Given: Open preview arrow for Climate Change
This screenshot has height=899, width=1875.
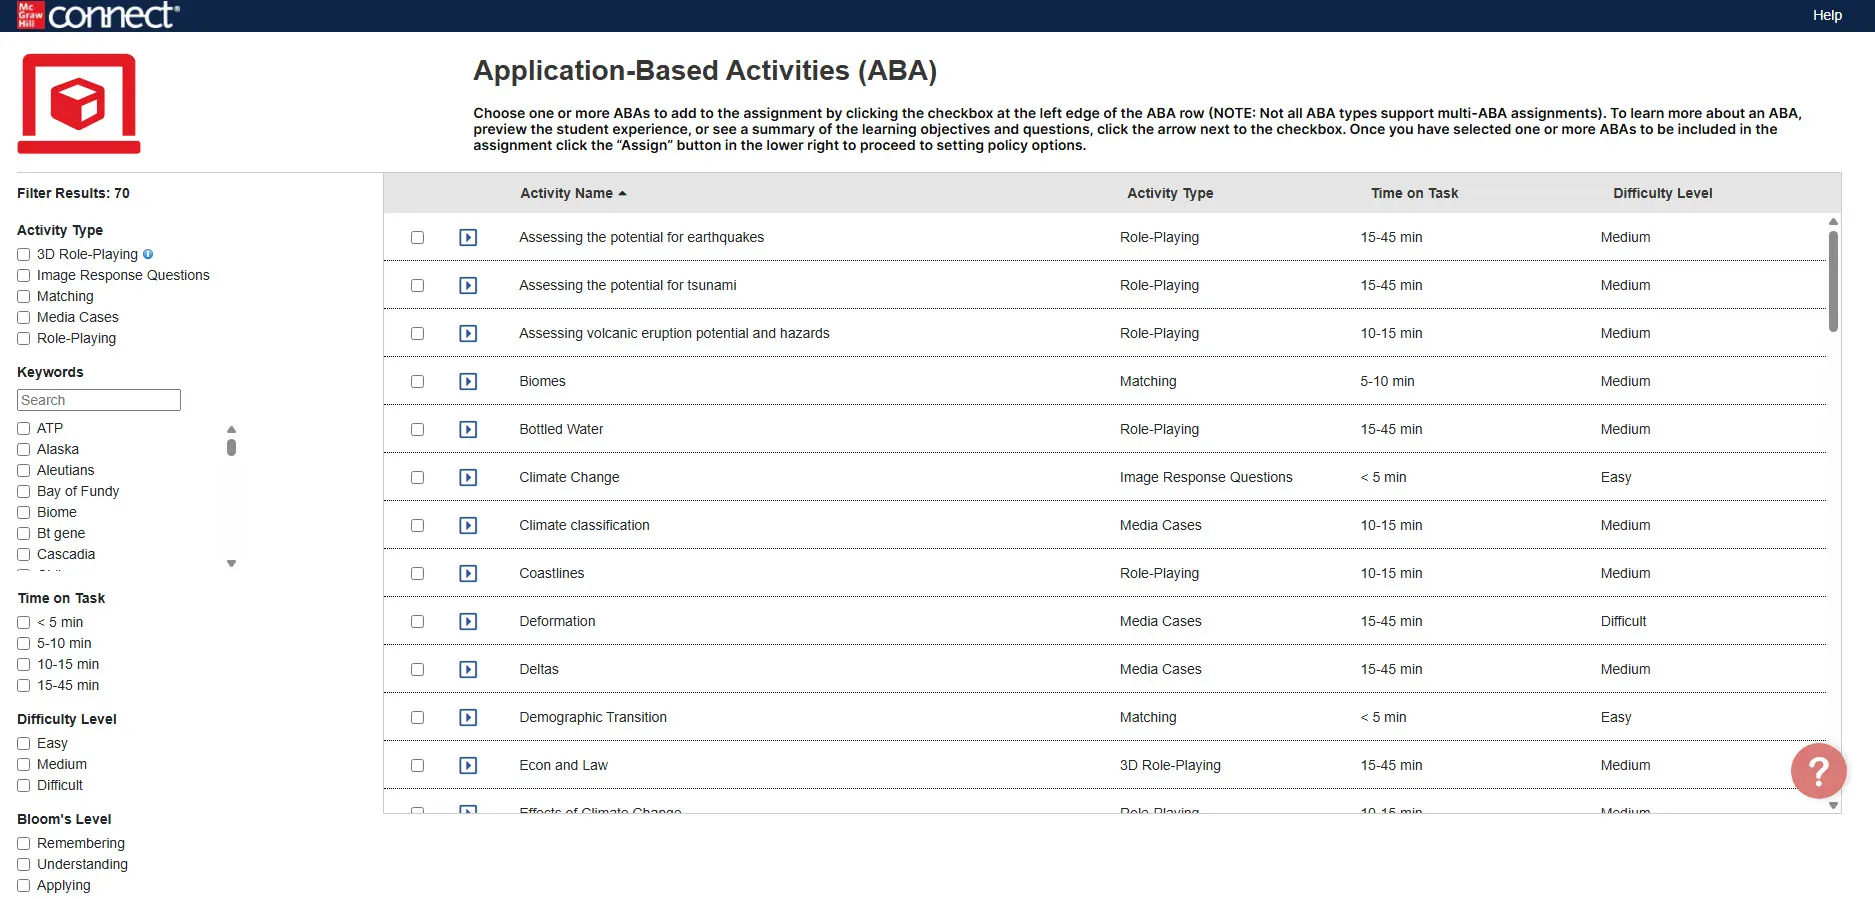Looking at the screenshot, I should pos(468,477).
